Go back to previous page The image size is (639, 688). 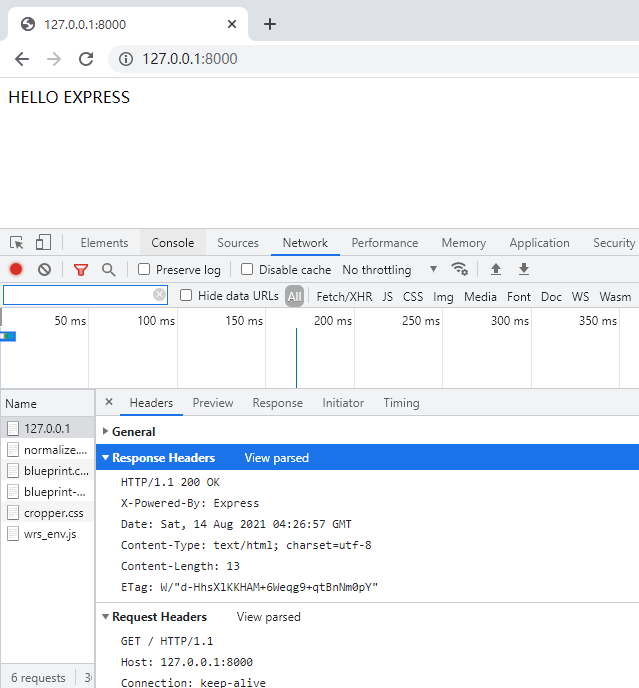[22, 59]
